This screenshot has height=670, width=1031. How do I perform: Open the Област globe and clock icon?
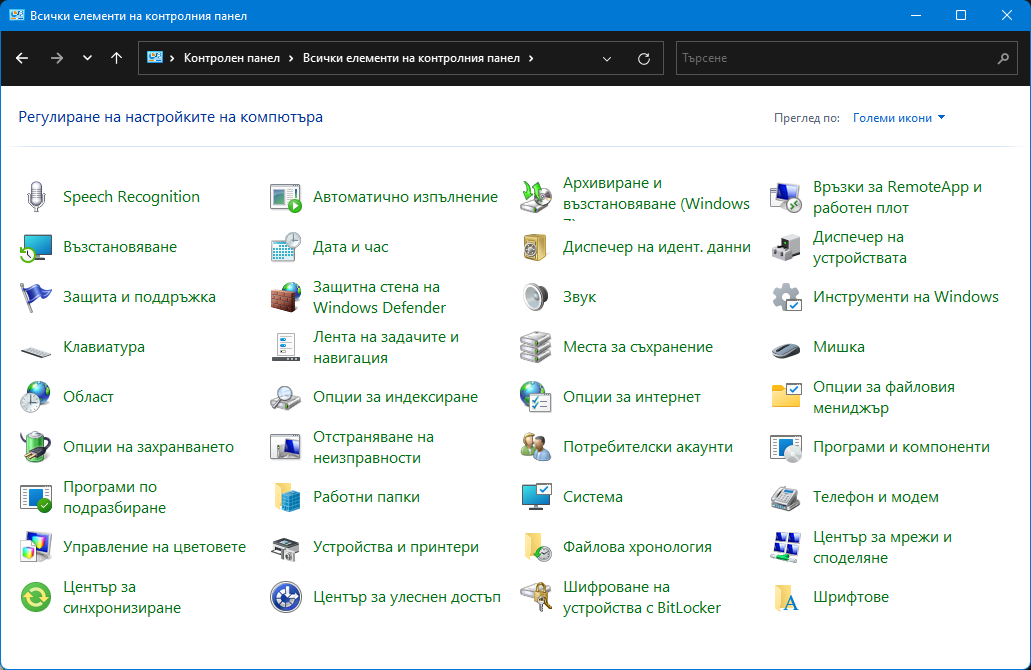click(x=36, y=397)
